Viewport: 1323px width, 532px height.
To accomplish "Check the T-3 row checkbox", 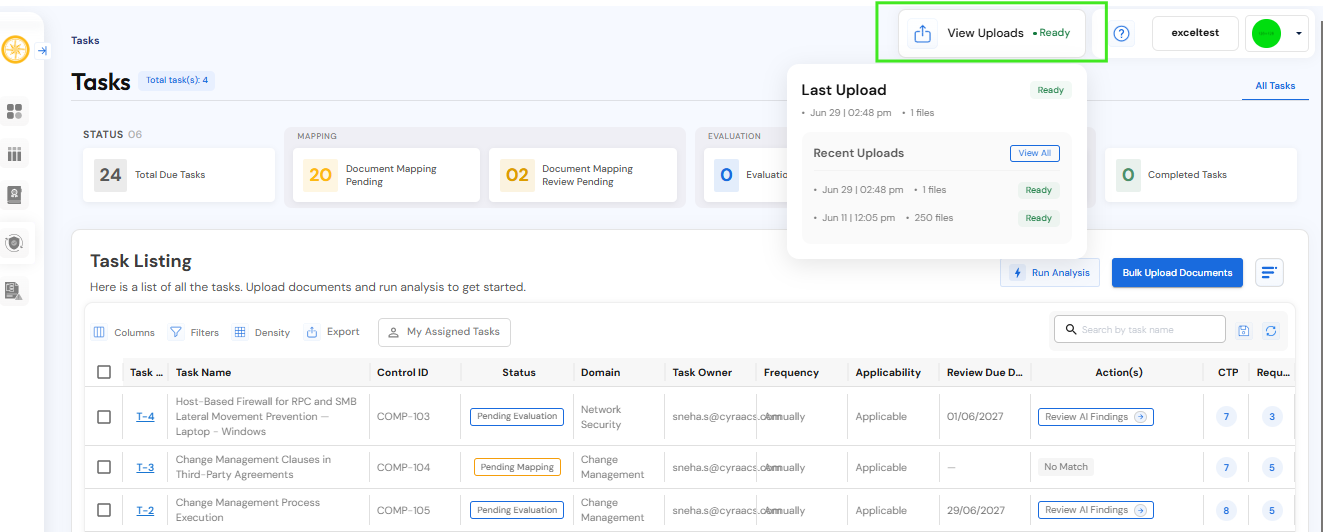I will pos(104,467).
